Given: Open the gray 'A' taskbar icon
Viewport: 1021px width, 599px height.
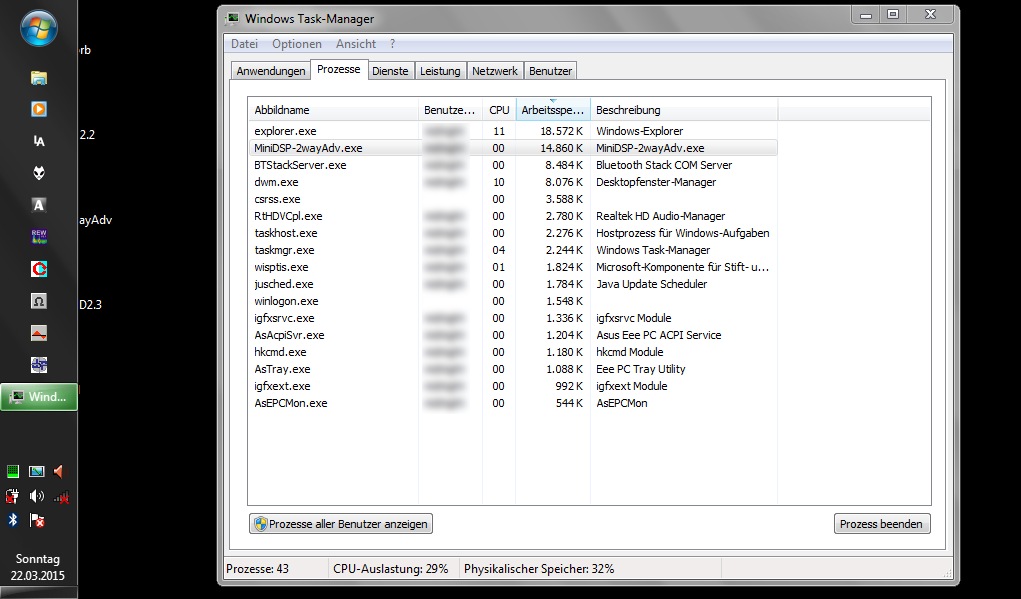Looking at the screenshot, I should (39, 205).
